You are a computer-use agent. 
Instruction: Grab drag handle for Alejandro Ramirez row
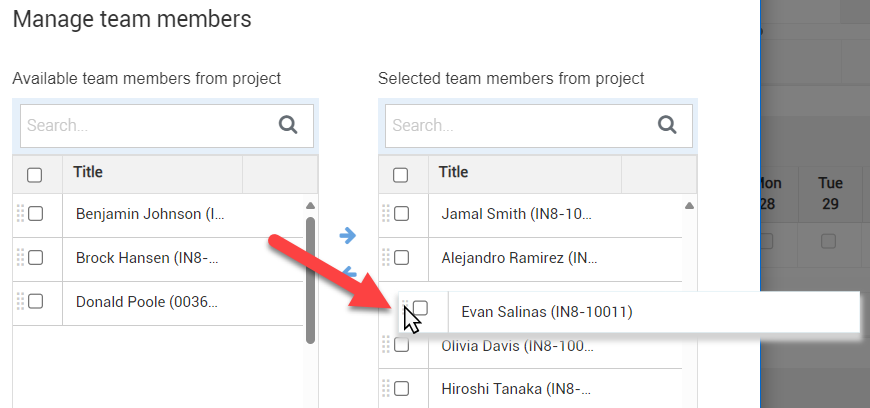(x=386, y=257)
